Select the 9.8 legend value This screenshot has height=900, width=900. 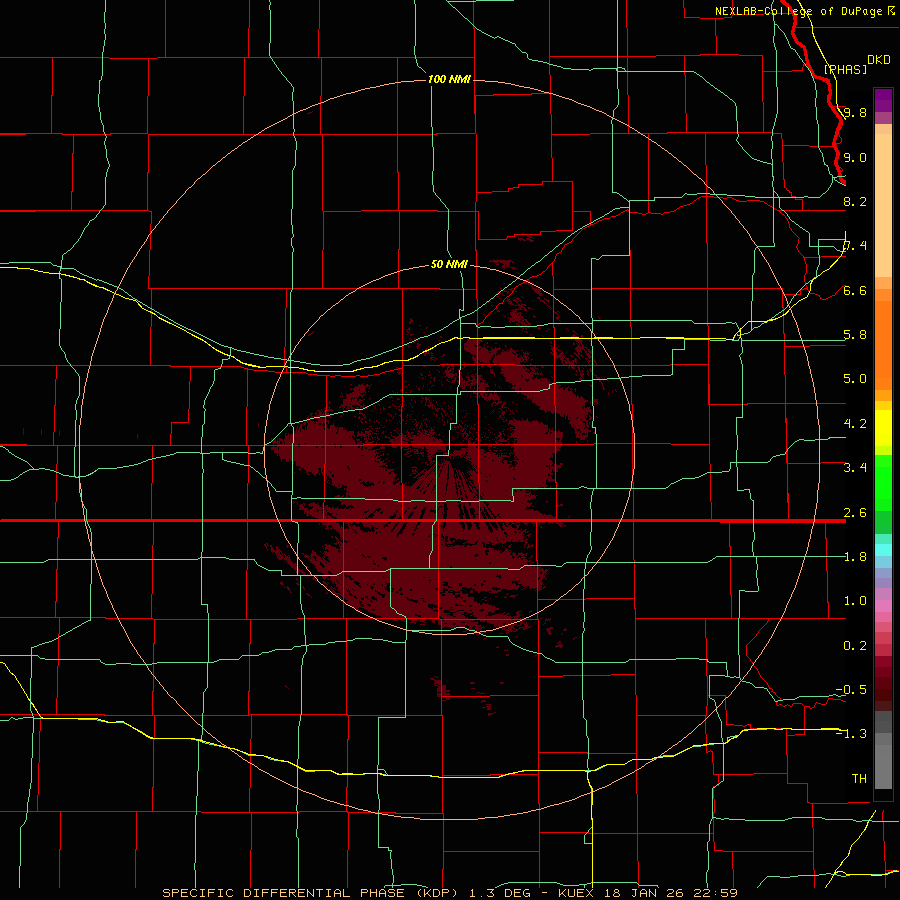pyautogui.click(x=855, y=112)
